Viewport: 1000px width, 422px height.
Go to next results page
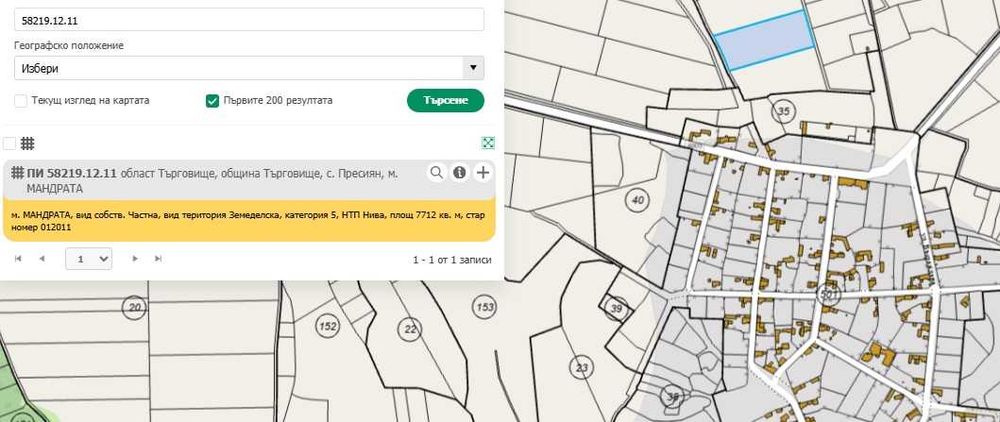pyautogui.click(x=135, y=259)
